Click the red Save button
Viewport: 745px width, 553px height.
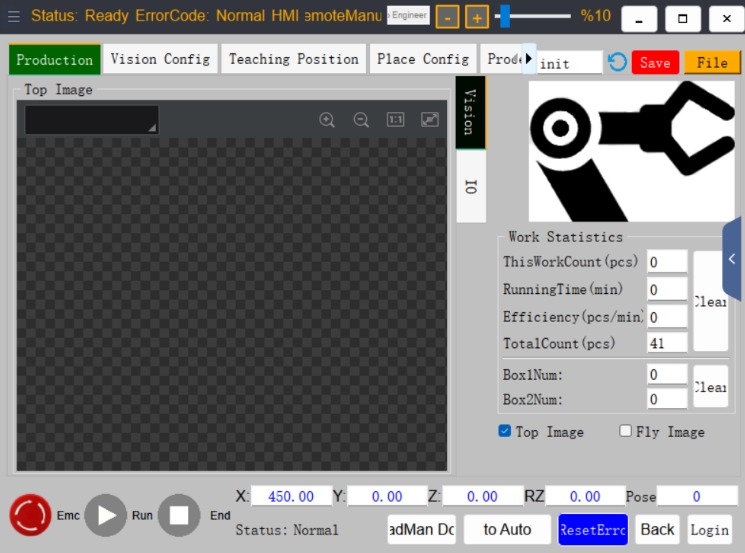(655, 62)
